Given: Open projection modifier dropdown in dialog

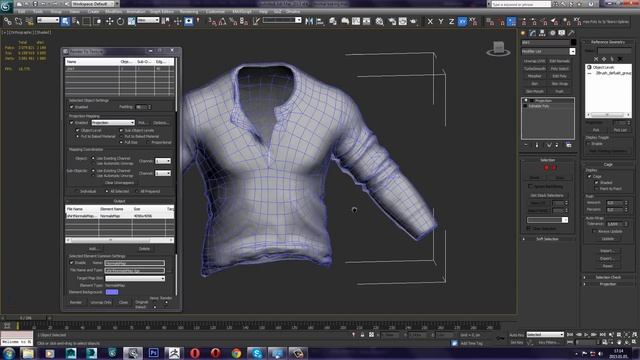Looking at the screenshot, I should [113, 122].
